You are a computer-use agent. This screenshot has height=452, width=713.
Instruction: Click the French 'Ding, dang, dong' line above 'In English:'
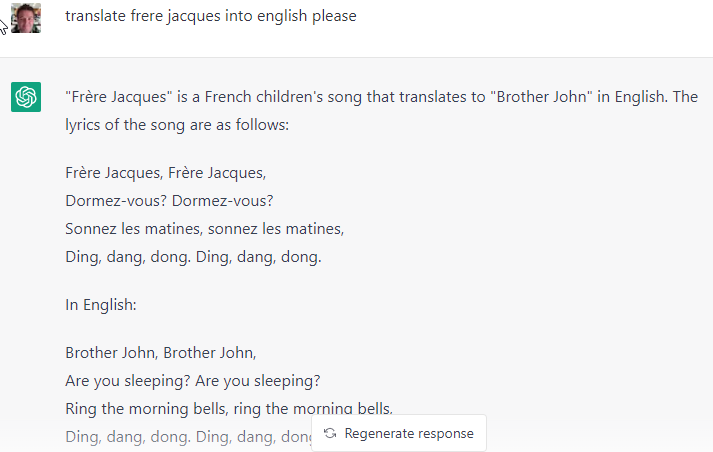click(x=193, y=257)
